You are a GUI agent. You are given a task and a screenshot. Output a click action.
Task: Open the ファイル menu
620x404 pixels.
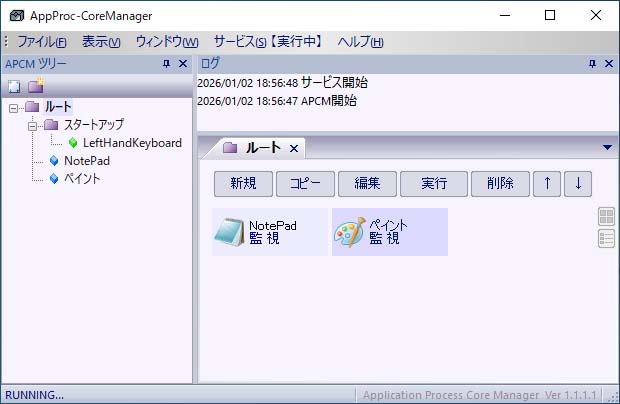[x=41, y=42]
